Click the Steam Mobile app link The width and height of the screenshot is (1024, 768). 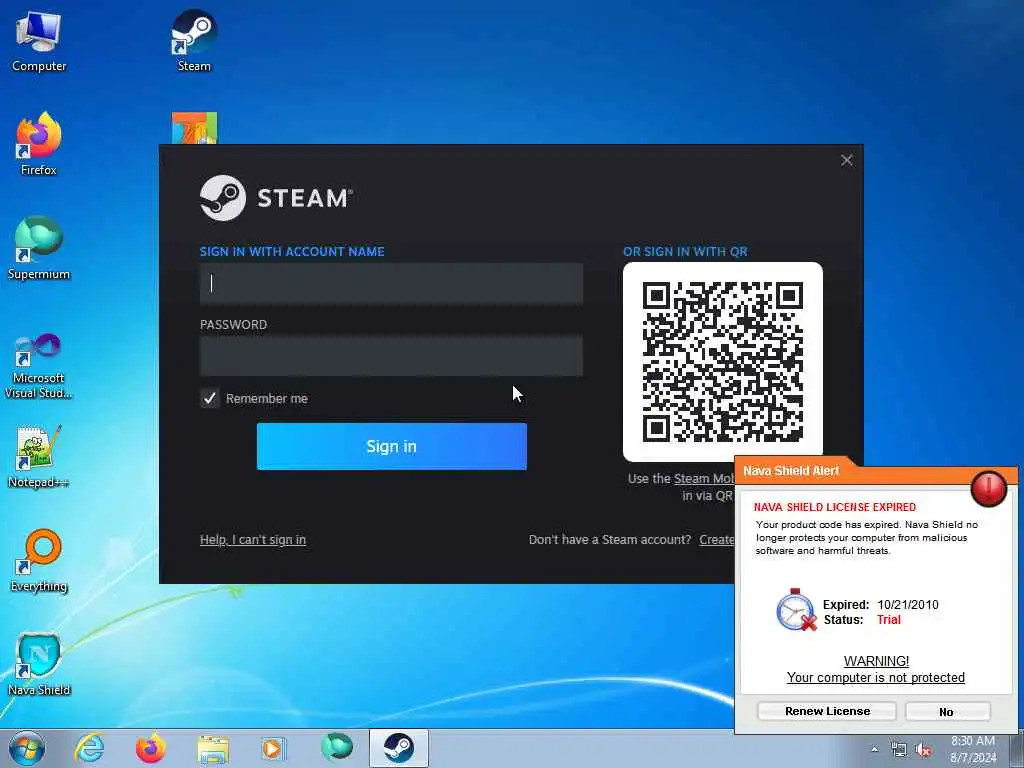click(x=704, y=479)
